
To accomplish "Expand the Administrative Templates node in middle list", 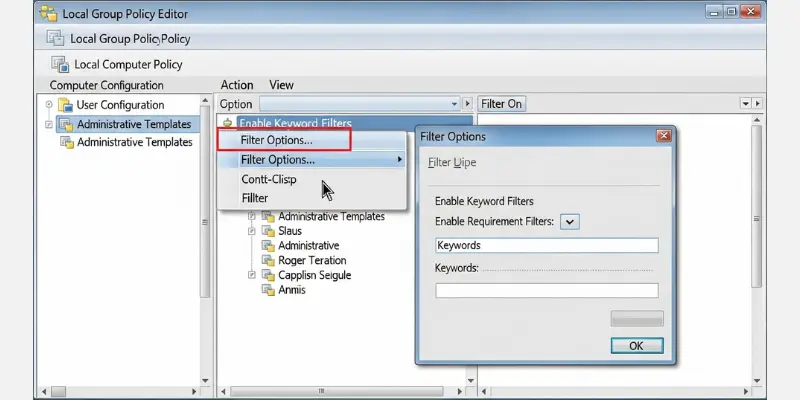I will point(252,216).
